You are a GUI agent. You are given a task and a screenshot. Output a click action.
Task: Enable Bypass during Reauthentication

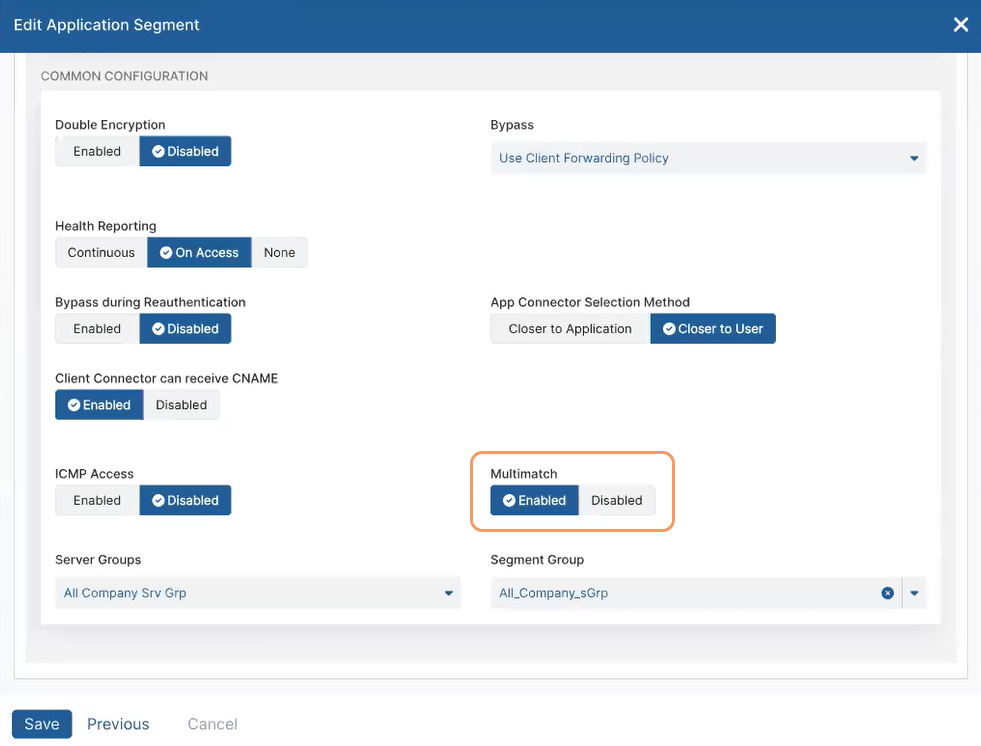(x=97, y=329)
